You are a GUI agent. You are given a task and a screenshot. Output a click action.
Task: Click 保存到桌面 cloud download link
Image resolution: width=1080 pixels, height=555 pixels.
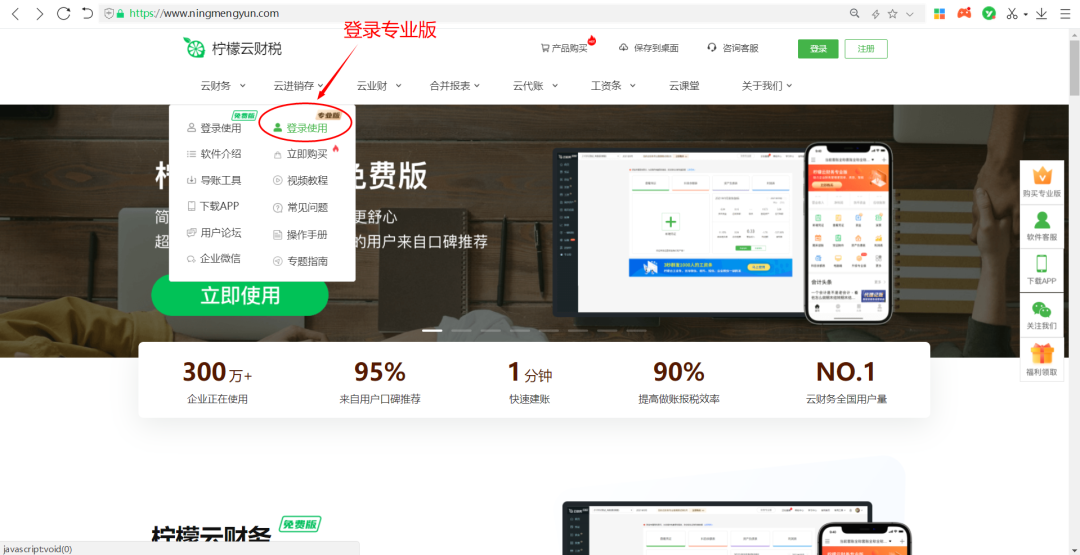point(649,48)
